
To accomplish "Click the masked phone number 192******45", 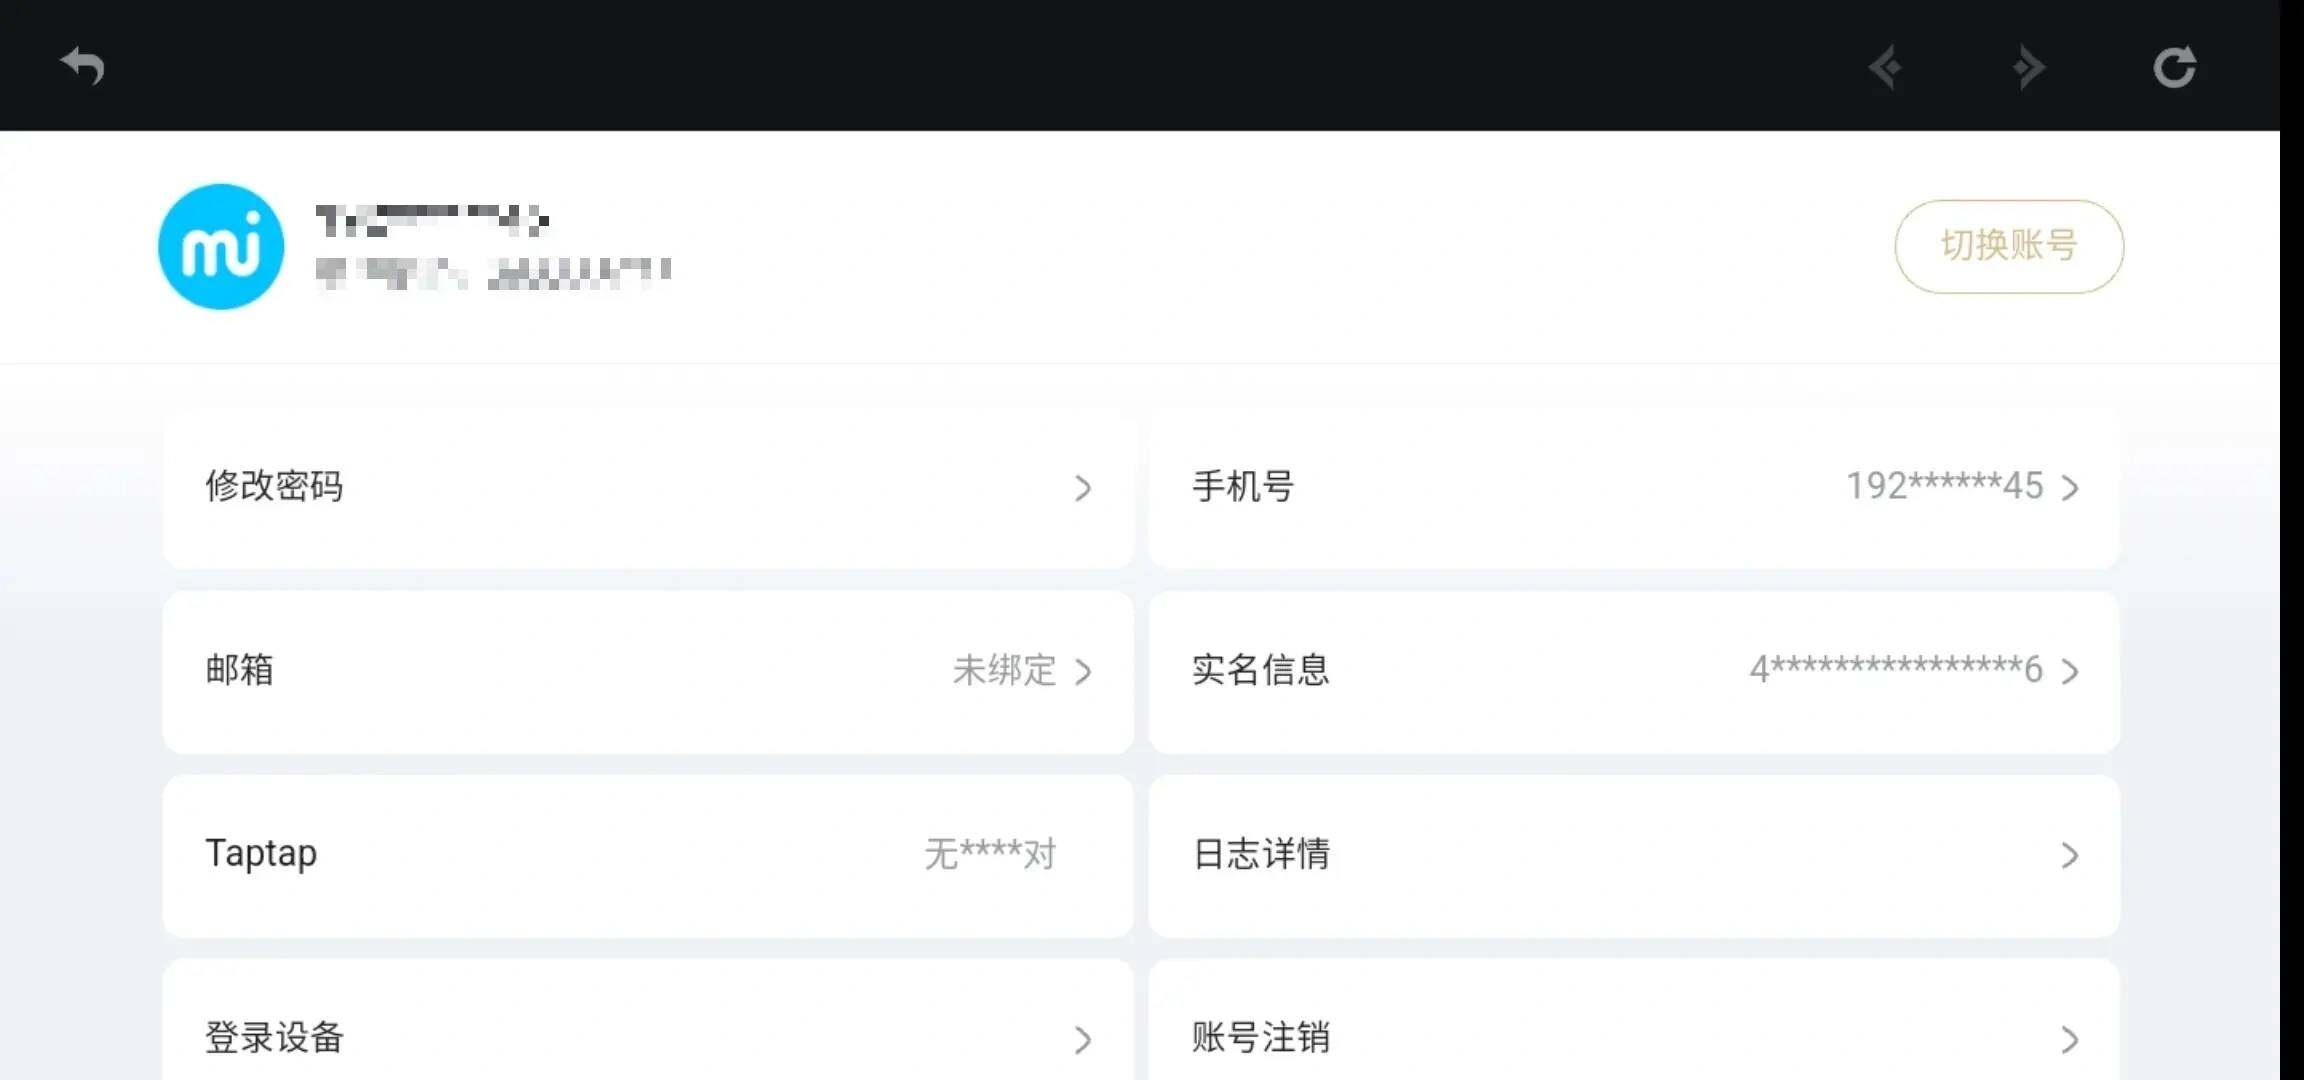I will point(1944,486).
